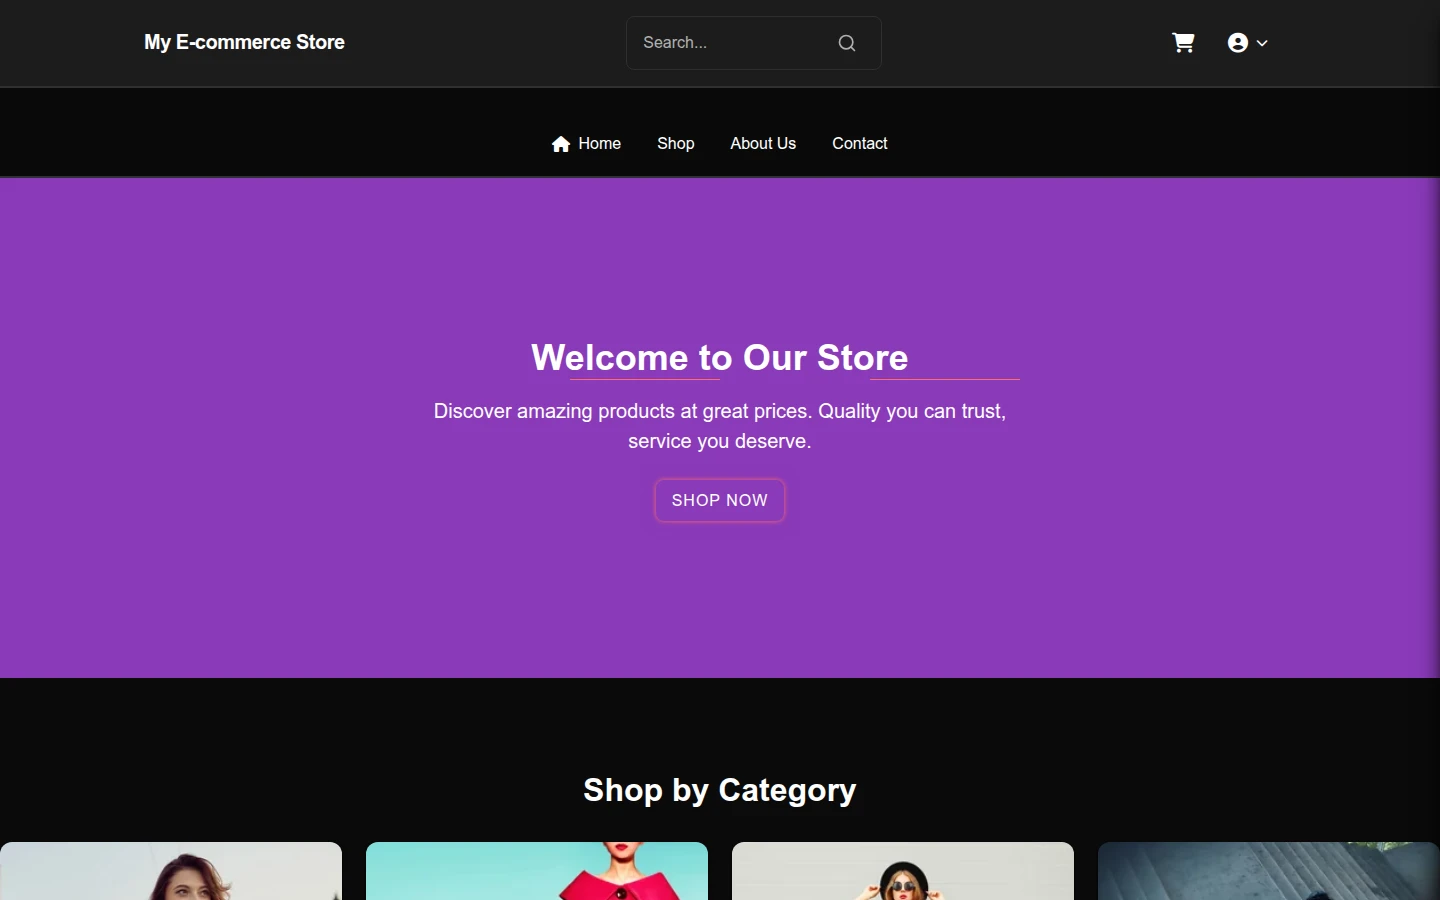Open the category card with black hat woman
The width and height of the screenshot is (1440, 900).
tap(903, 871)
